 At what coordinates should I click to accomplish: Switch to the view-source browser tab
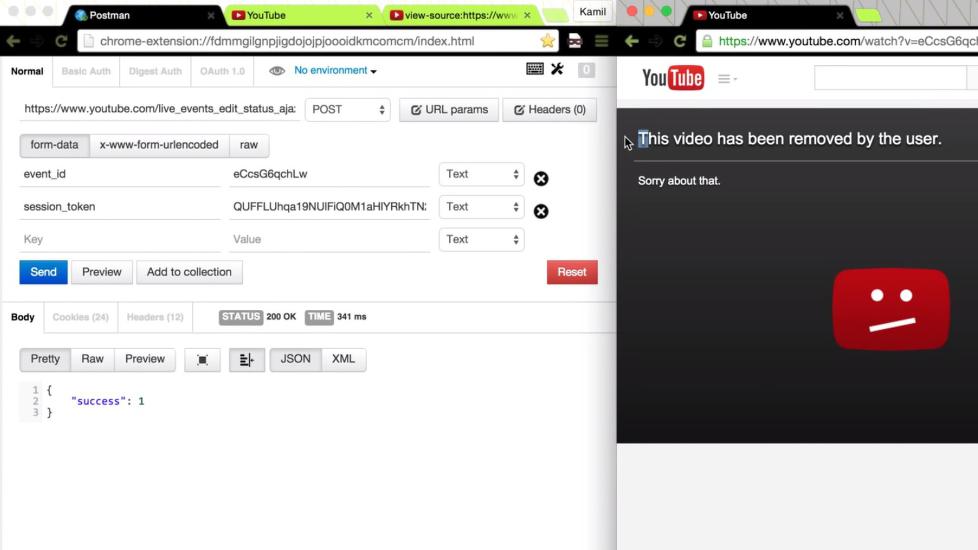click(460, 15)
